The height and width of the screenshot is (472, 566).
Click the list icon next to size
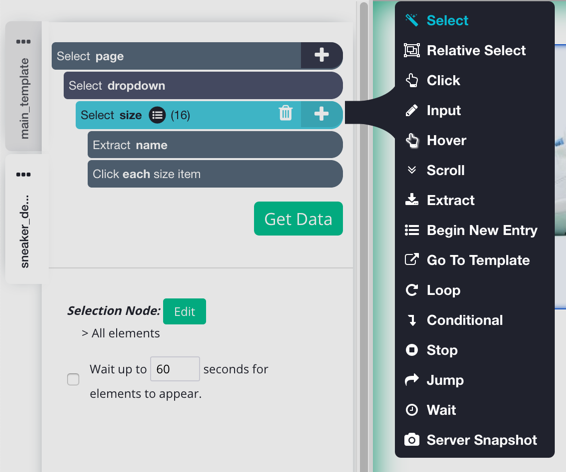click(157, 115)
